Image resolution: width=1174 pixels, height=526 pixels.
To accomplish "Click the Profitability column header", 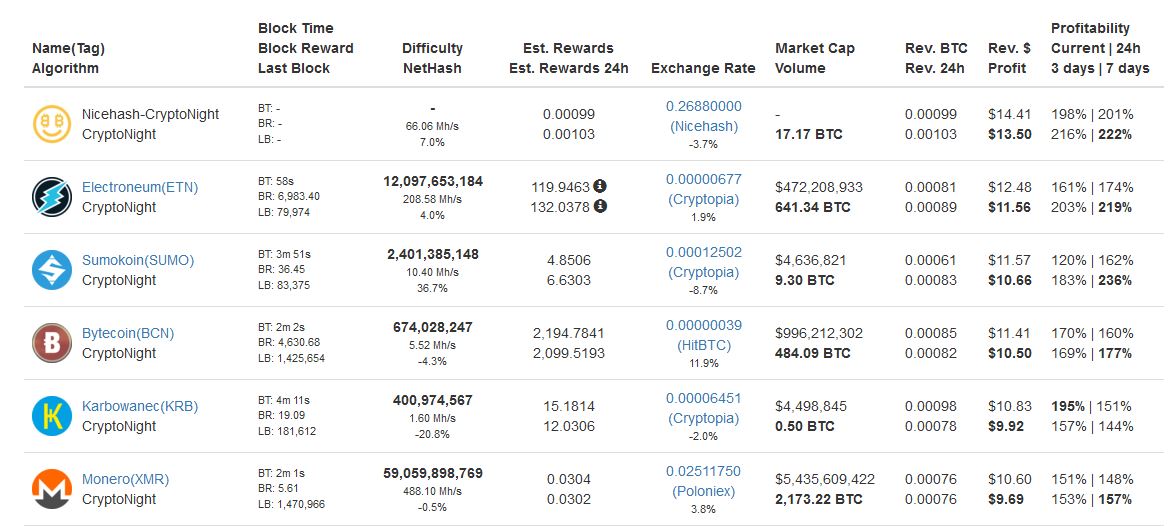I will coord(1100,48).
